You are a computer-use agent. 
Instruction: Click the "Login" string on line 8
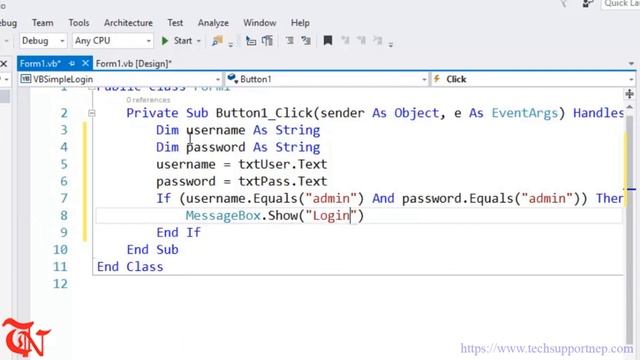pyautogui.click(x=331, y=216)
